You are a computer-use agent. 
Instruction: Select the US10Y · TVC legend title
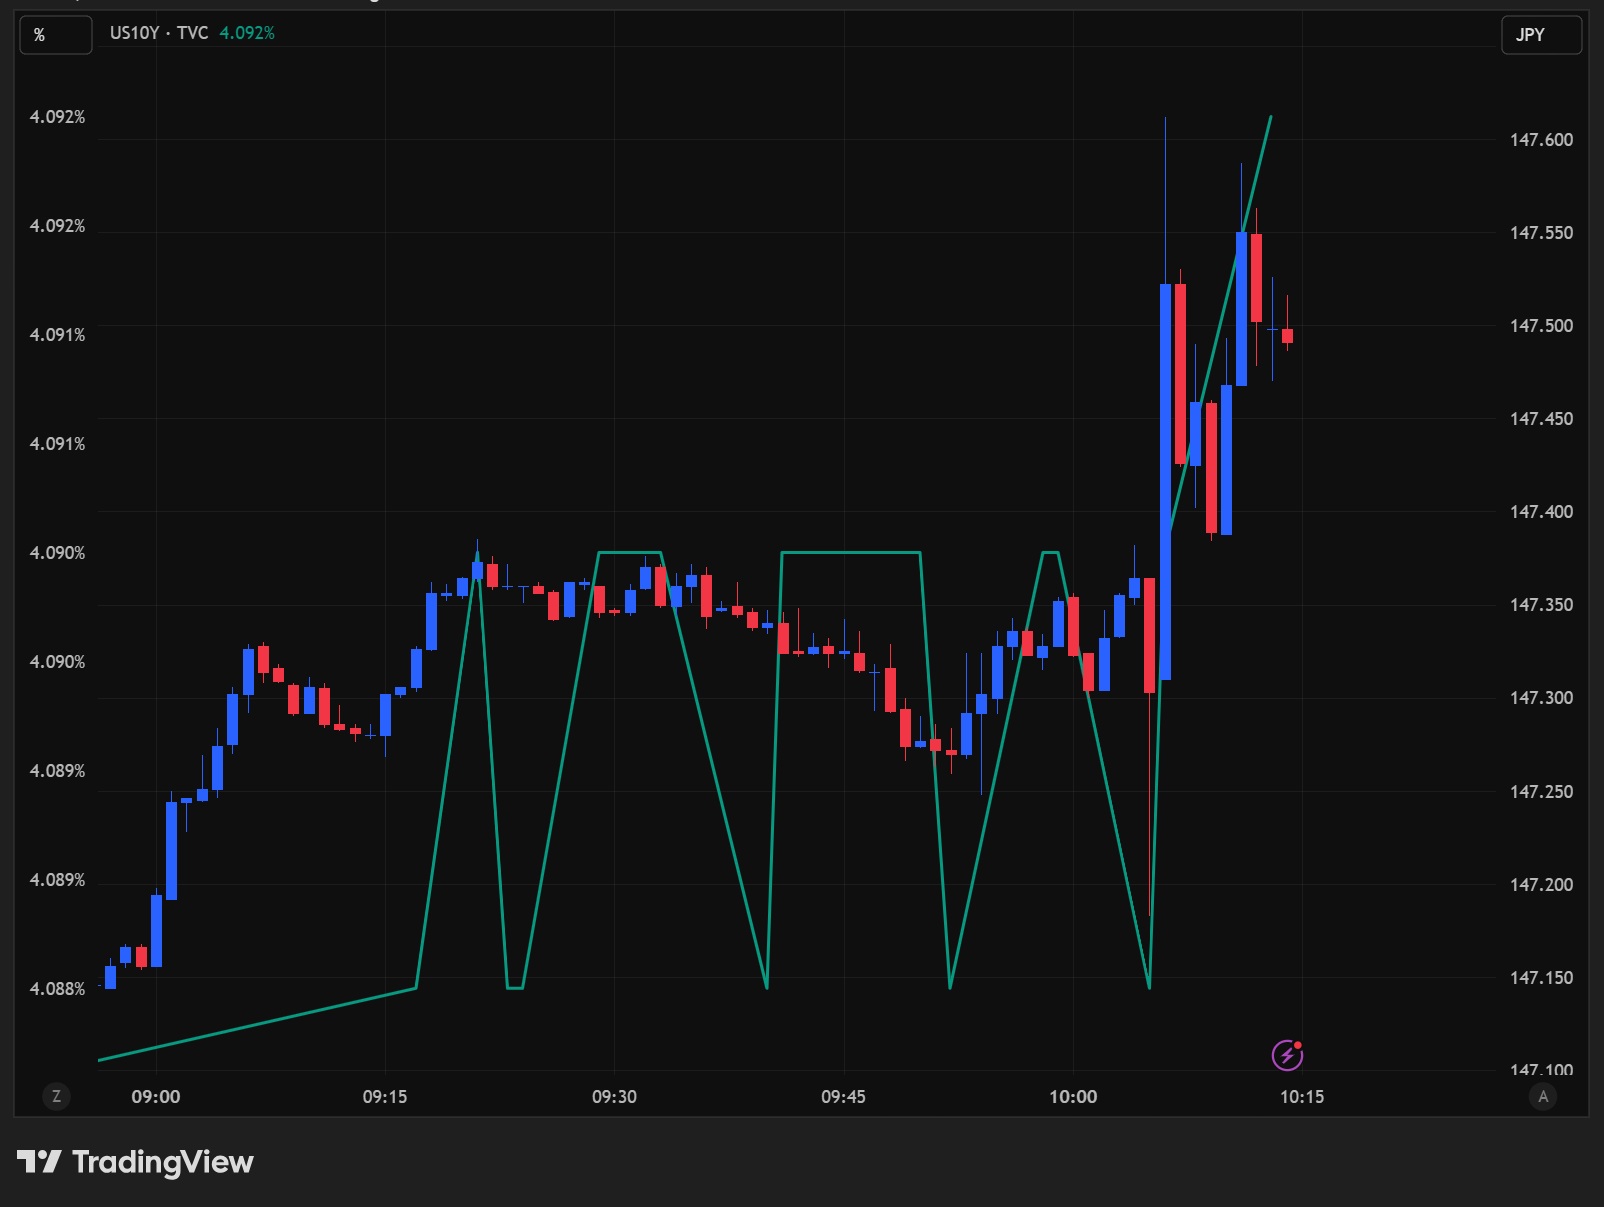click(159, 33)
